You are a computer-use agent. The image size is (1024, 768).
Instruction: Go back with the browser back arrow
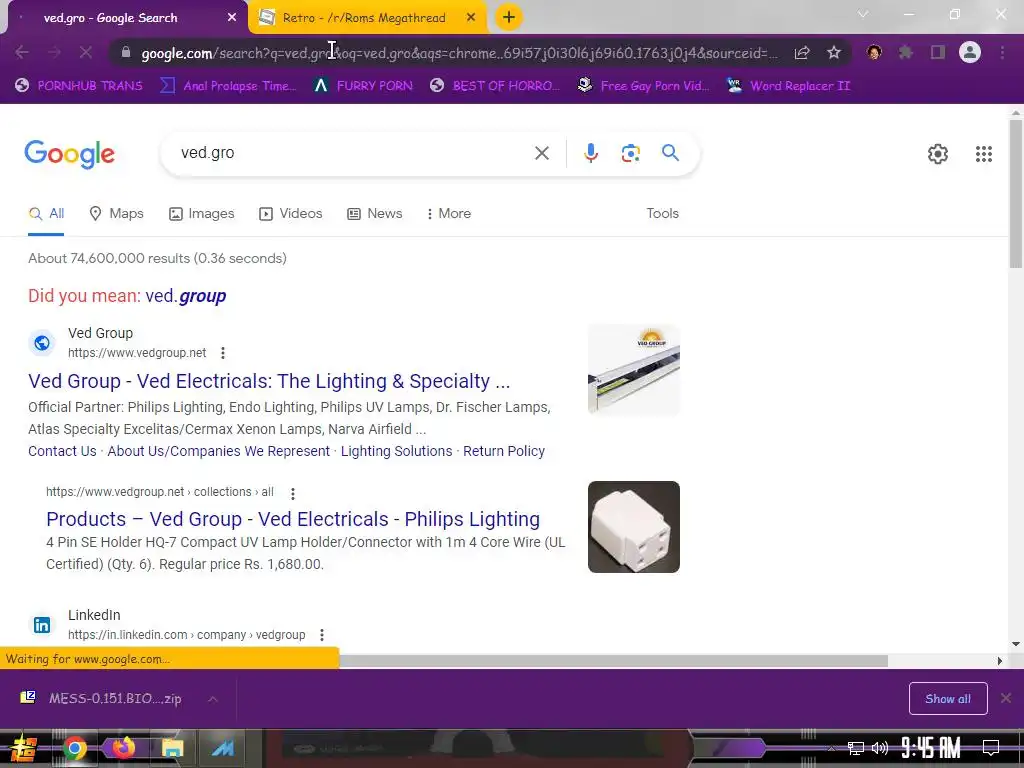coord(22,52)
